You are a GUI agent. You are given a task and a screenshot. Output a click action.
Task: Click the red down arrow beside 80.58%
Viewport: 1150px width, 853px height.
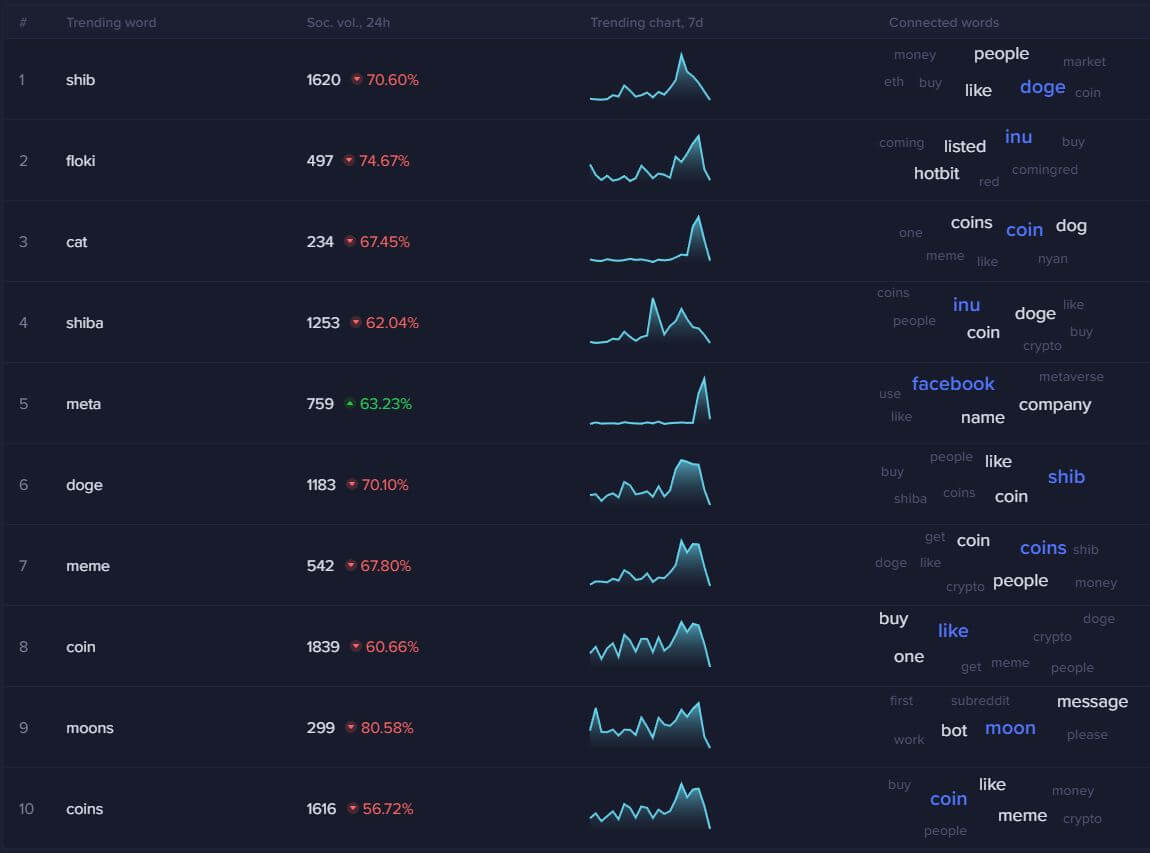351,728
